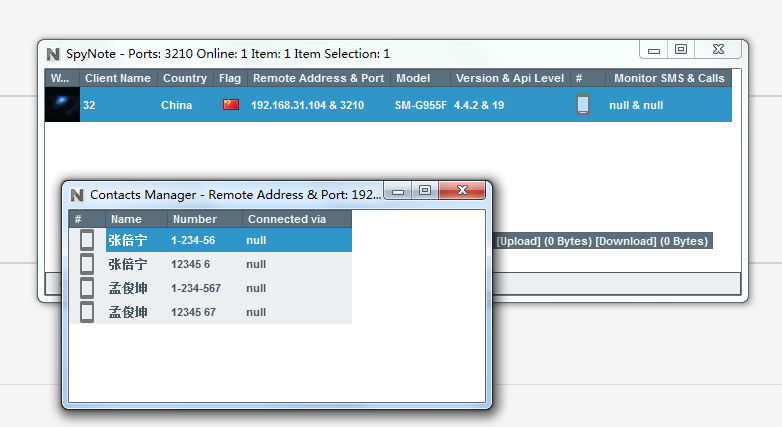Click the SpyNote N logo icon
This screenshot has width=782, height=427.
(53, 54)
